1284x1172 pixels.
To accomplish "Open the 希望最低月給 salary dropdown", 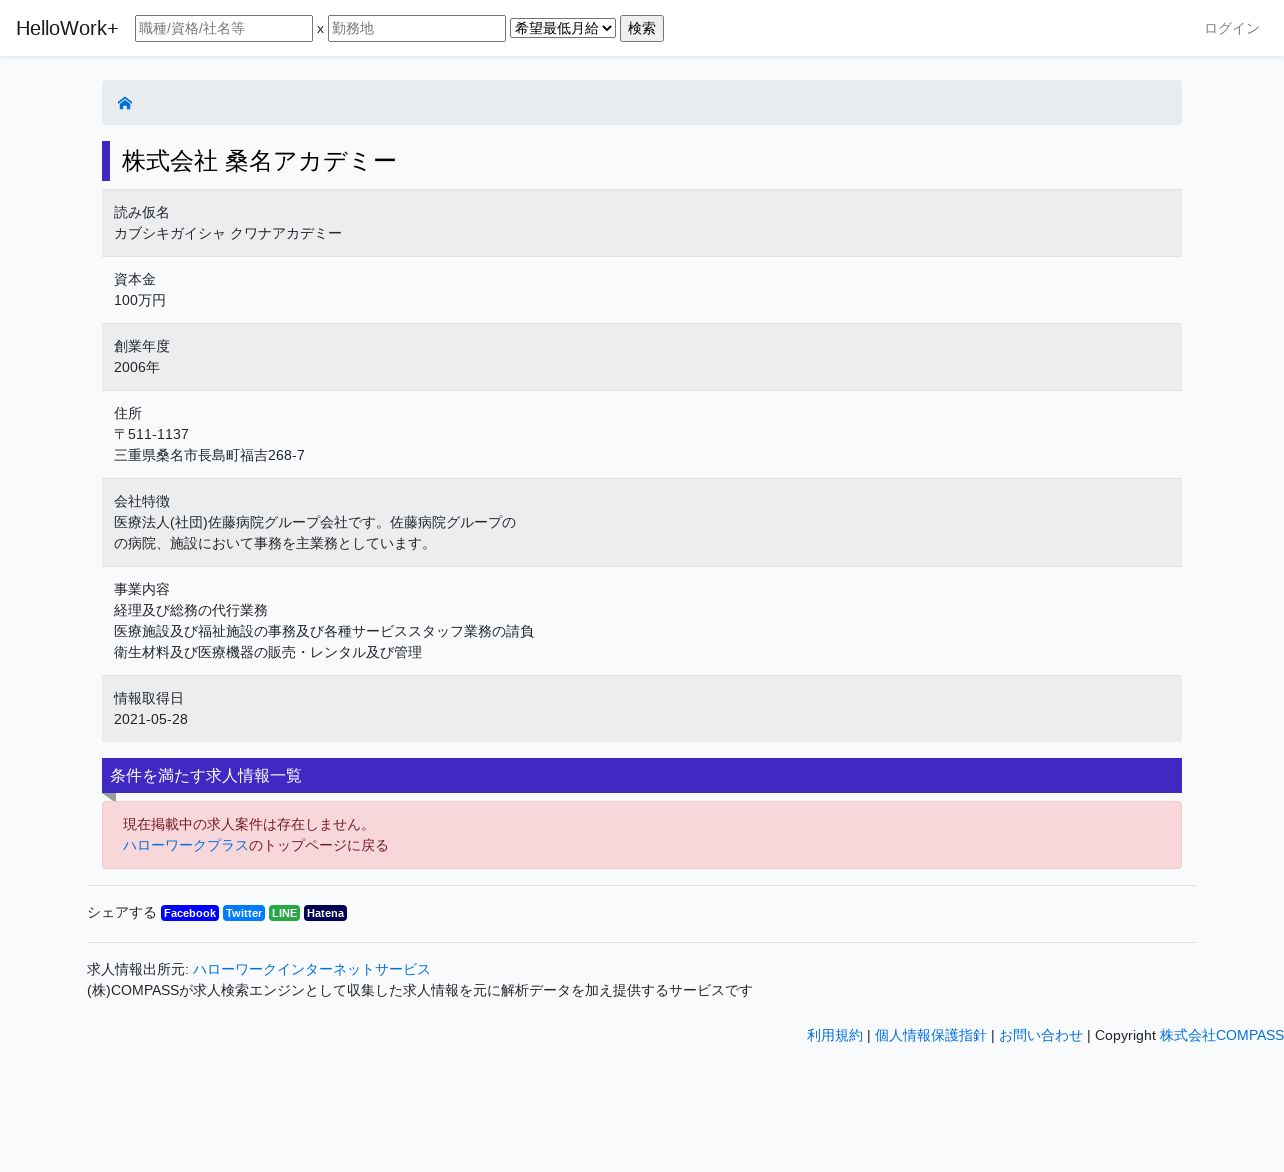I will 563,28.
